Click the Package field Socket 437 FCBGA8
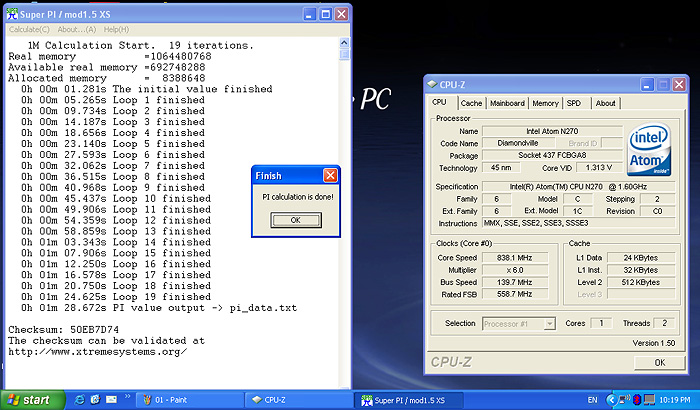This screenshot has height=410, width=700. [552, 155]
